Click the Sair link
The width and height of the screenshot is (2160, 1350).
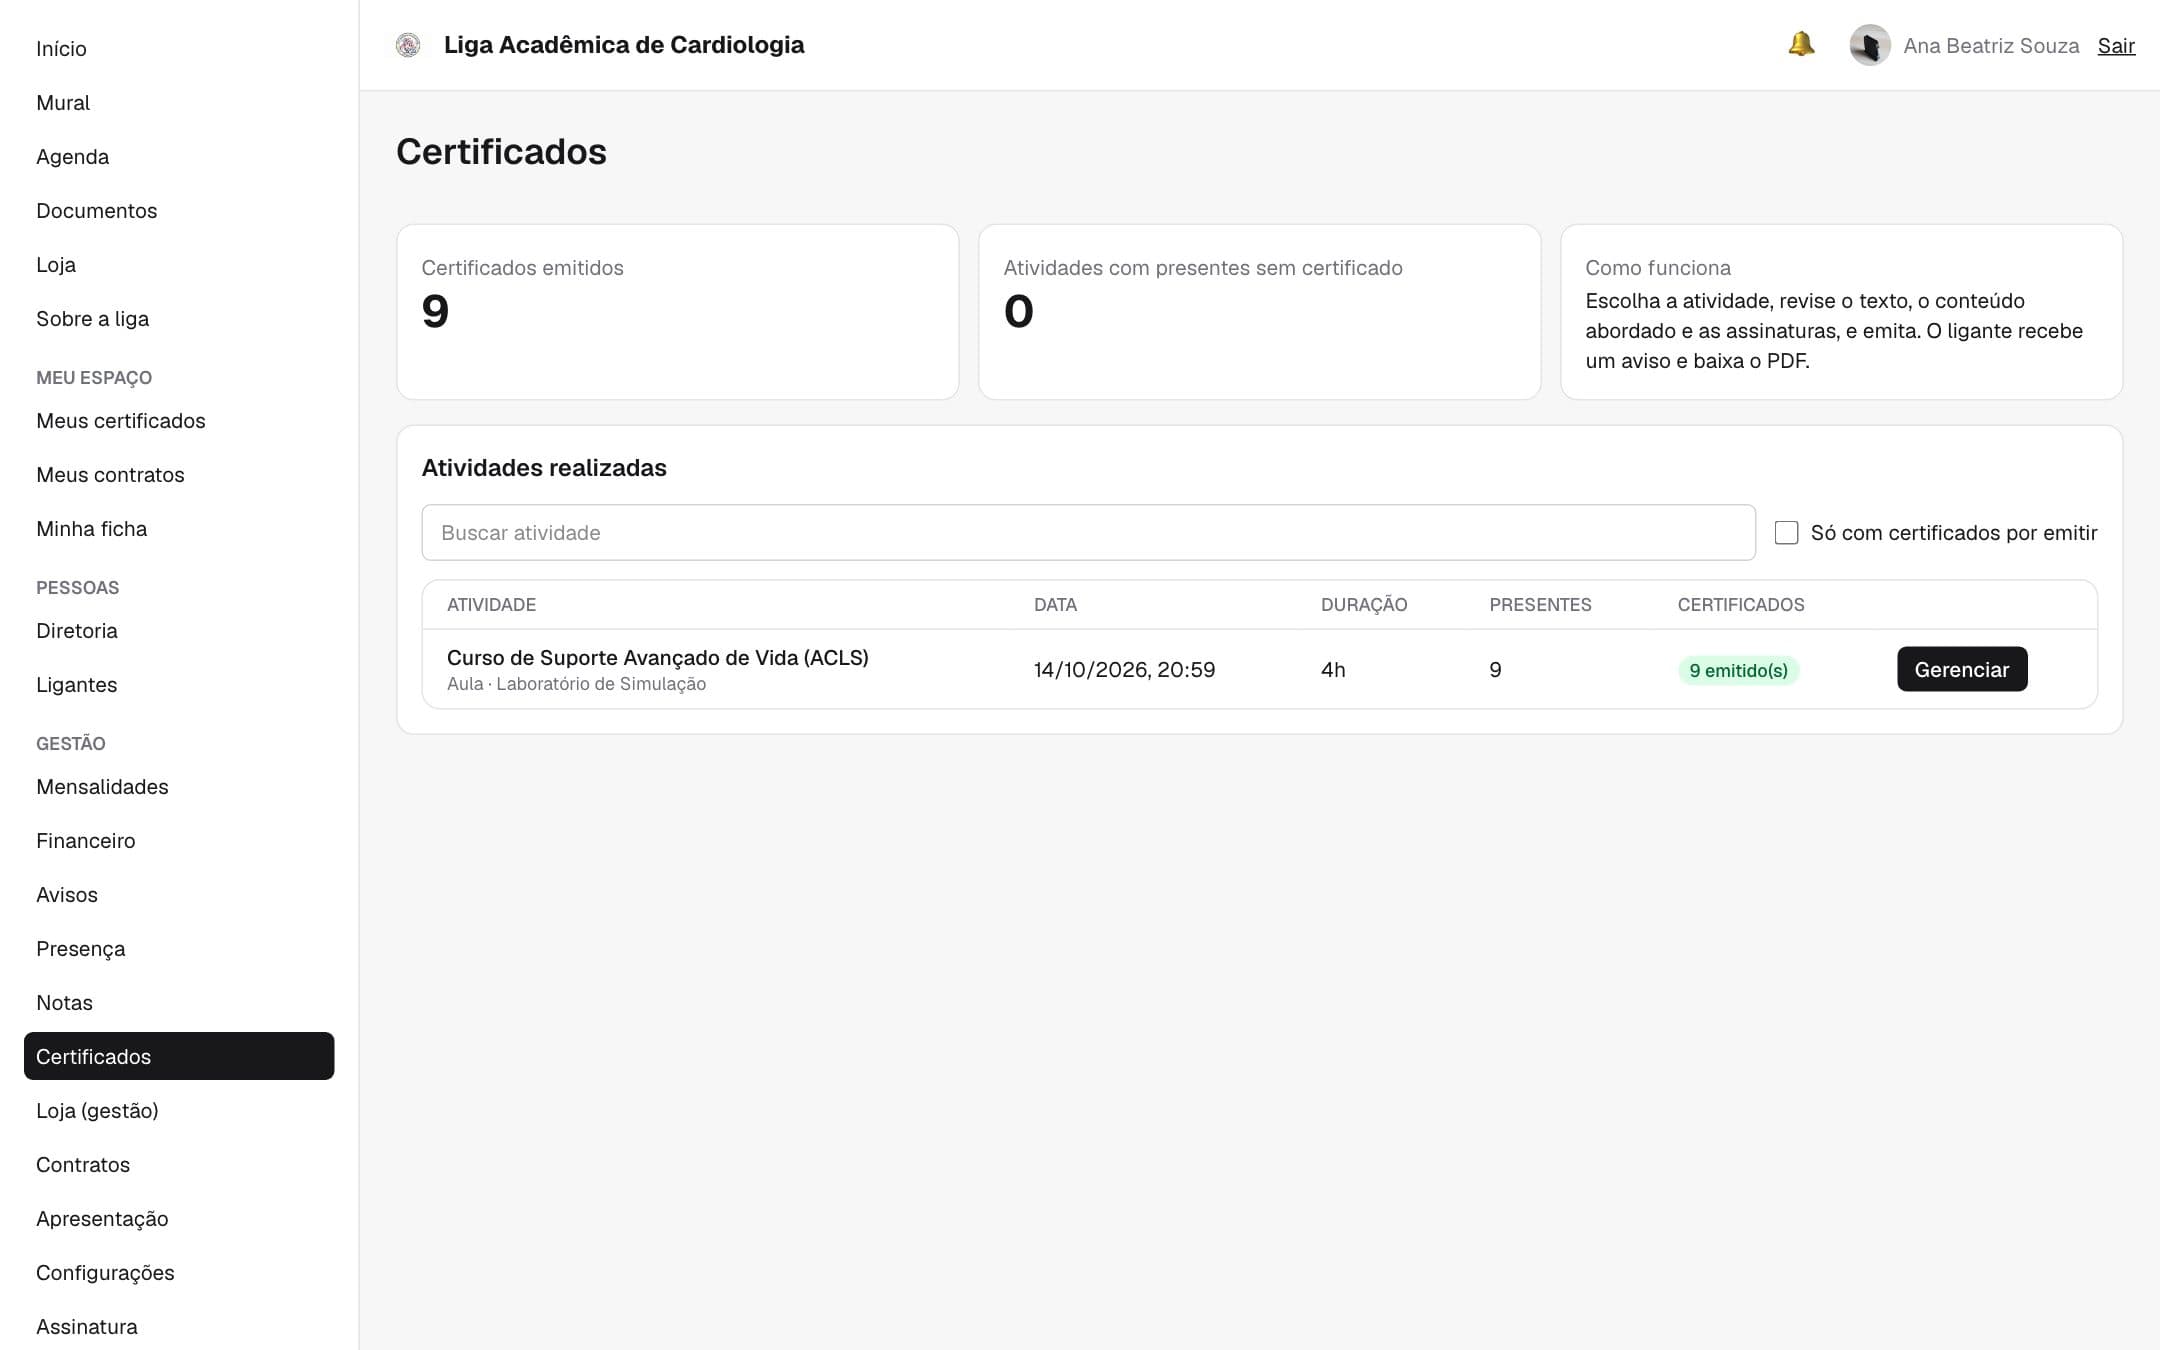(x=2116, y=46)
